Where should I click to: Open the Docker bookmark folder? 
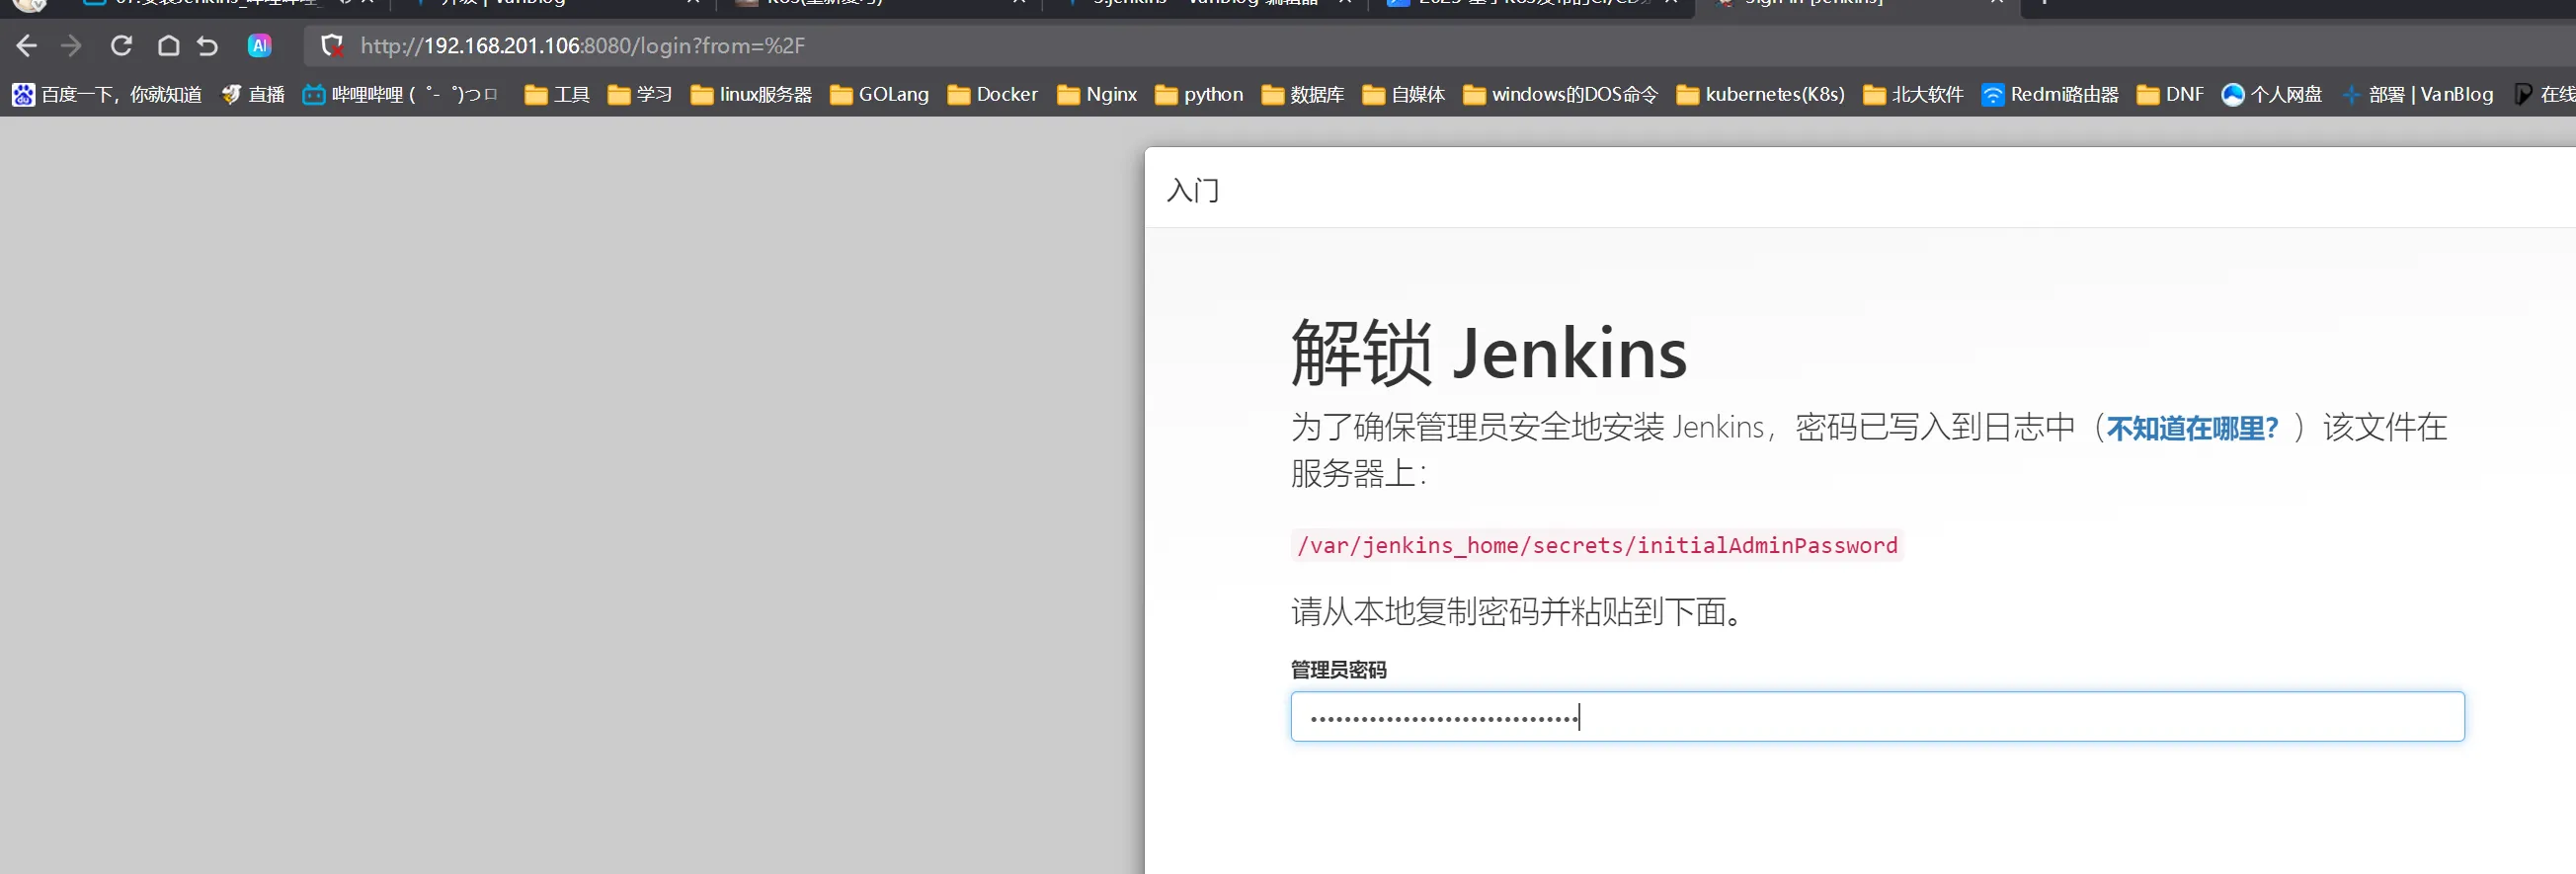click(993, 95)
